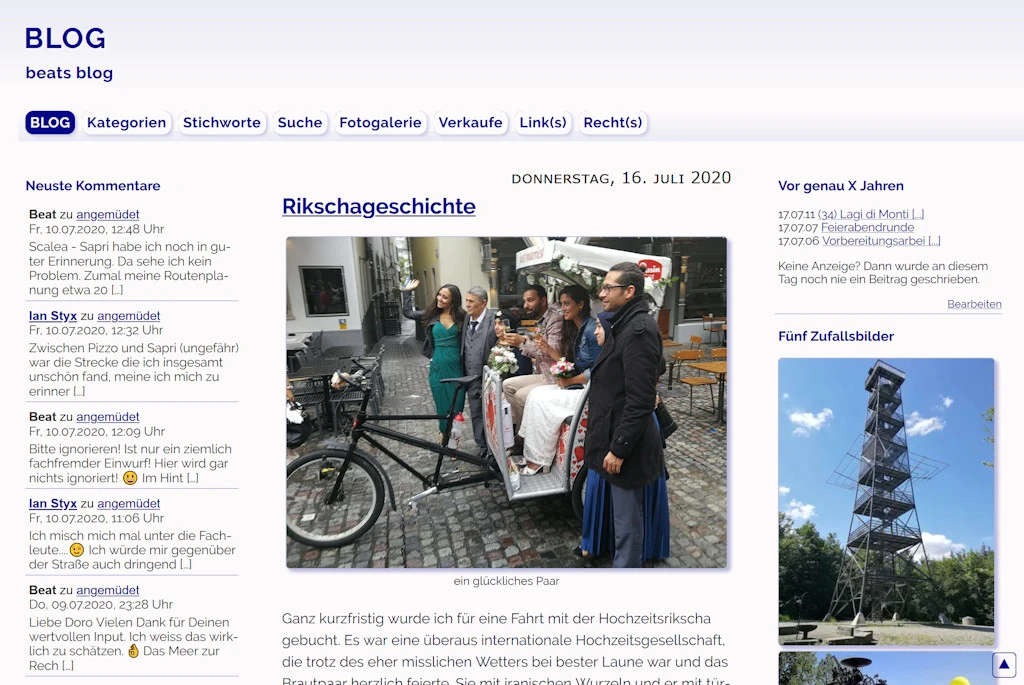Screen dimensions: 1024x685
Task: Open the first Ian Styx author link
Action: pyautogui.click(x=53, y=316)
